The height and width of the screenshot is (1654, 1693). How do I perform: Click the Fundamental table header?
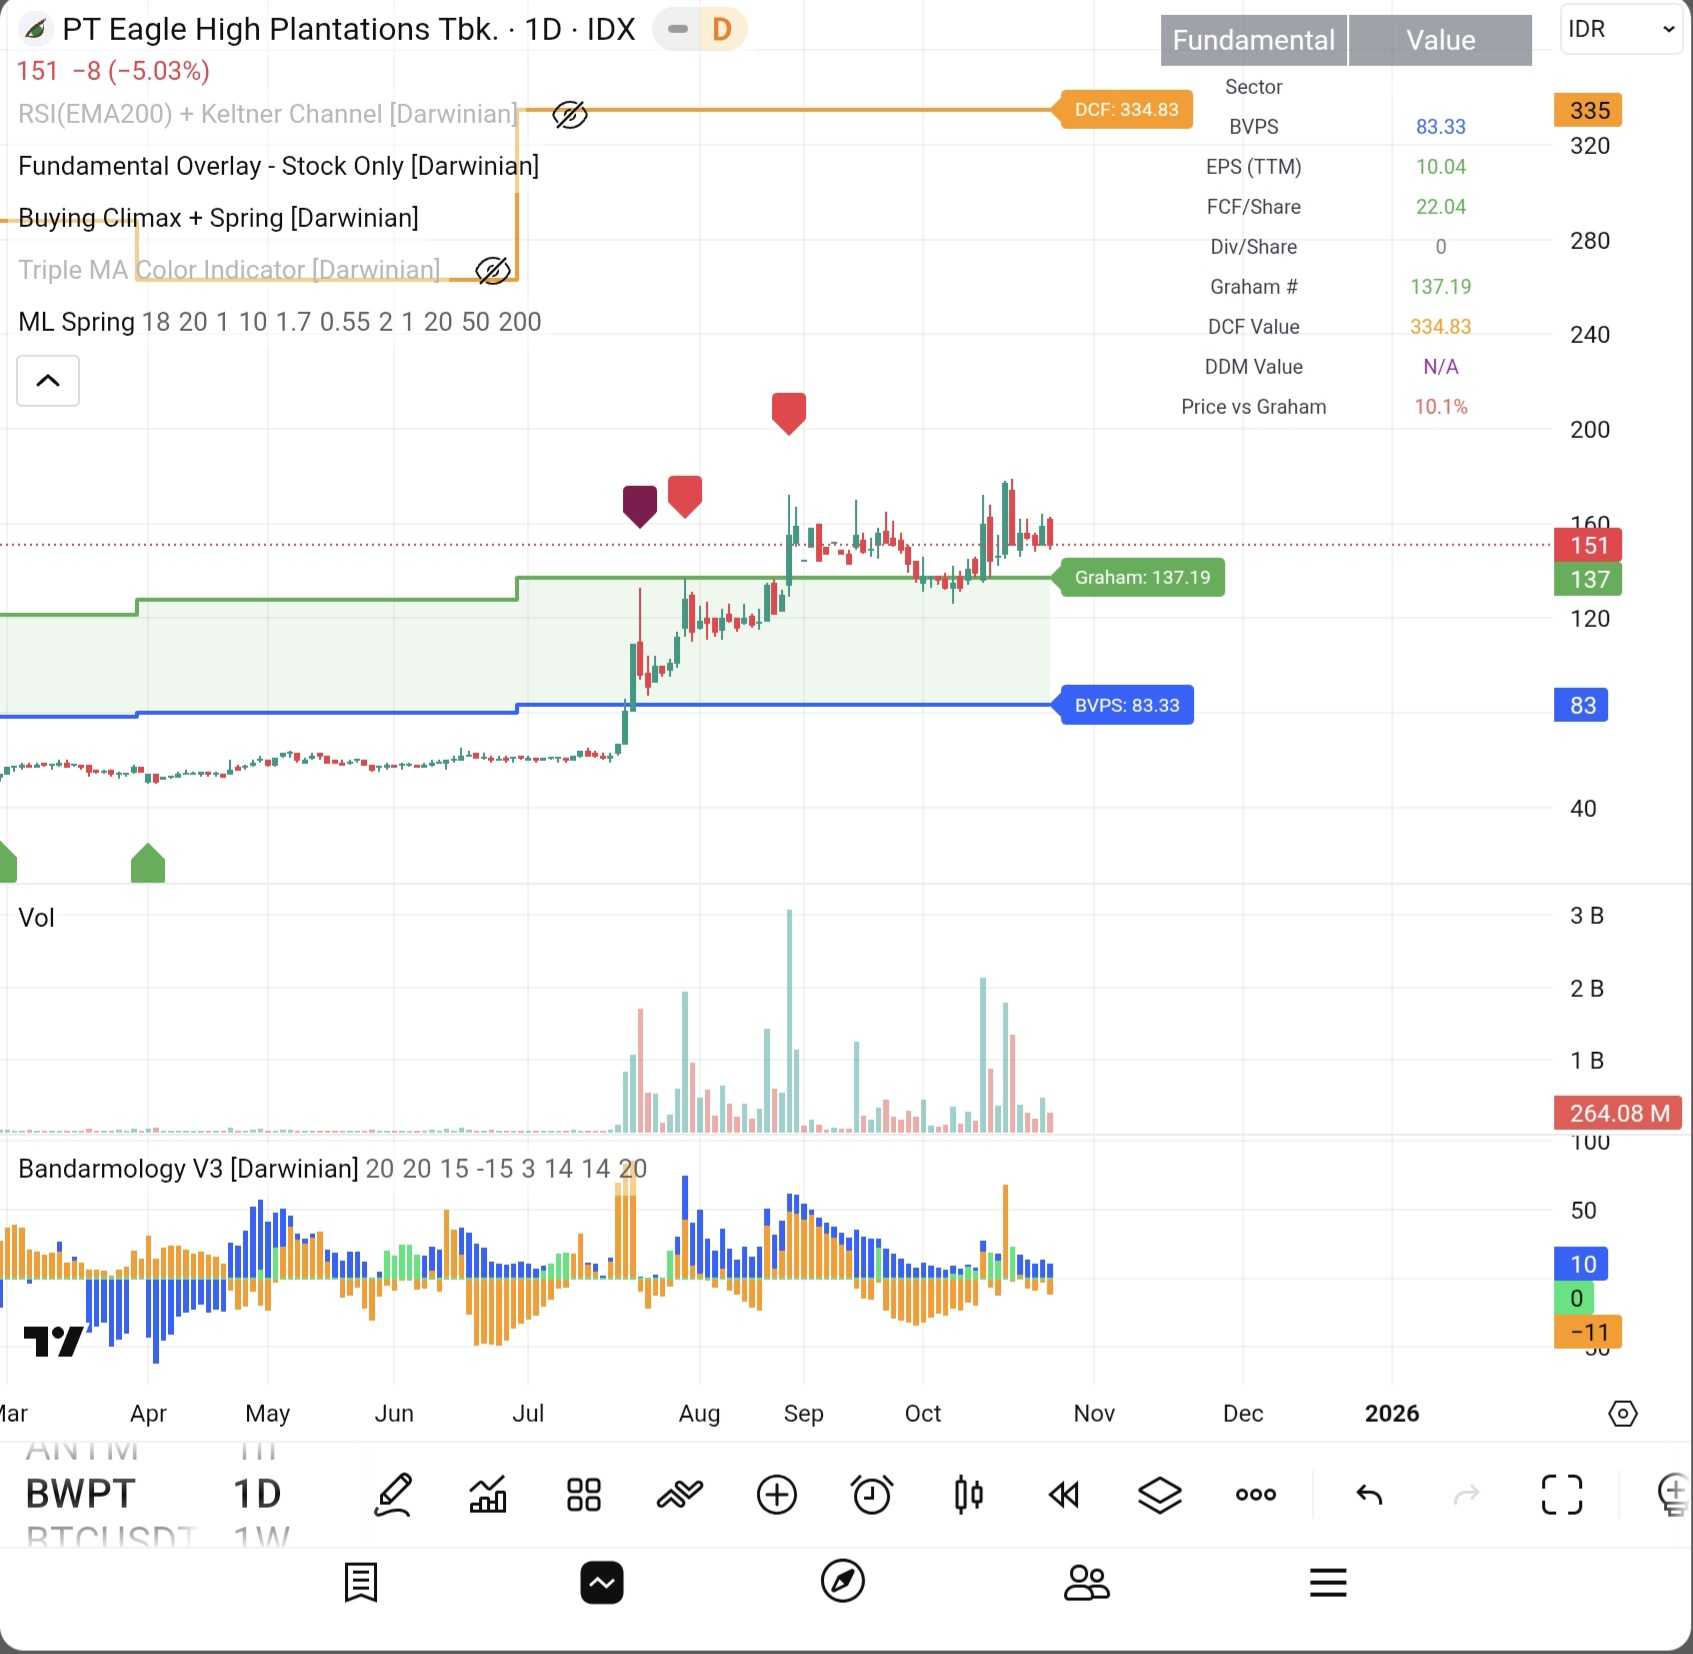(x=1254, y=40)
